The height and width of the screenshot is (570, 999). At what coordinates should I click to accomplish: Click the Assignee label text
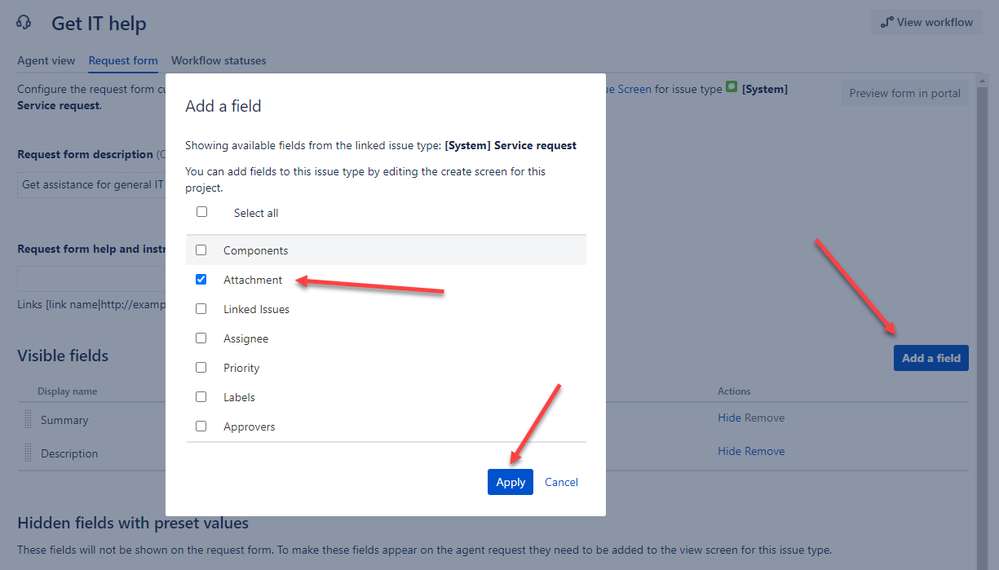click(x=246, y=338)
